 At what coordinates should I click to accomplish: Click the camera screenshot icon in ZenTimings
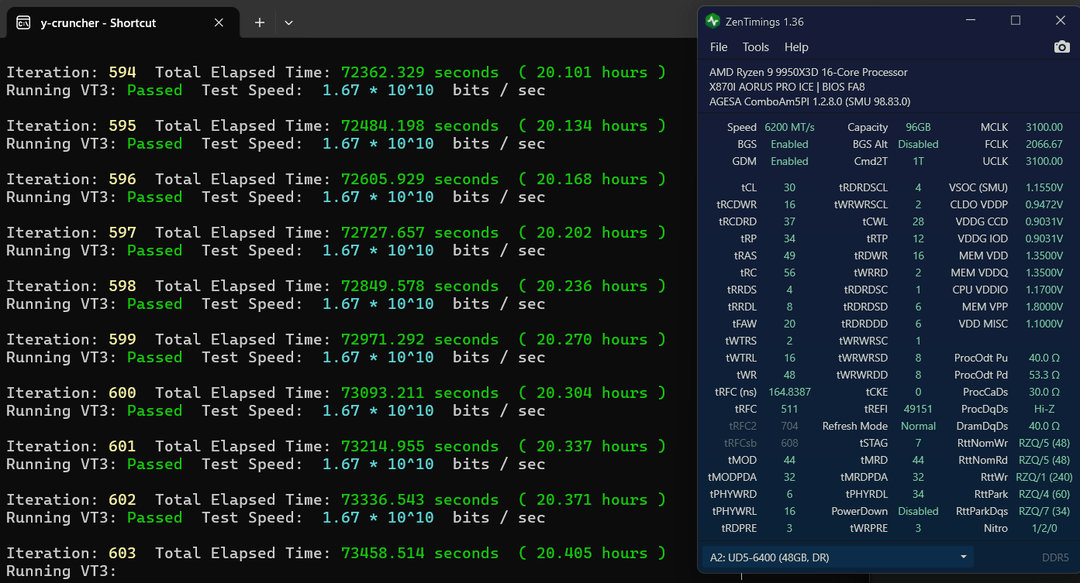click(x=1061, y=47)
